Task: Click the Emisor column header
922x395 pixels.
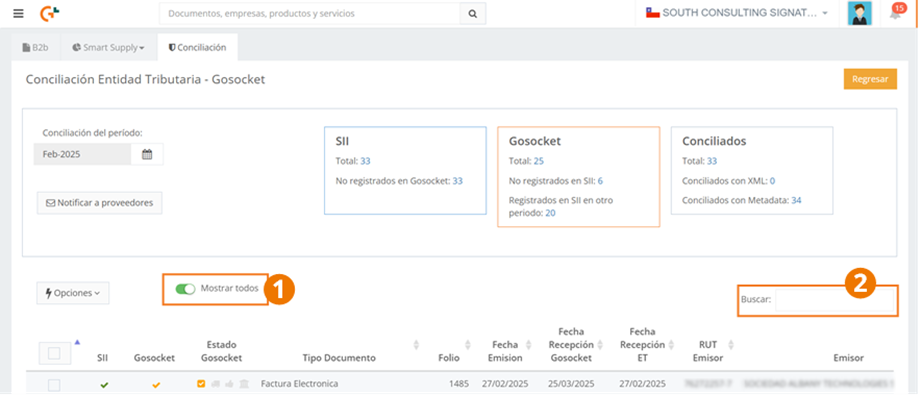Action: (x=848, y=358)
